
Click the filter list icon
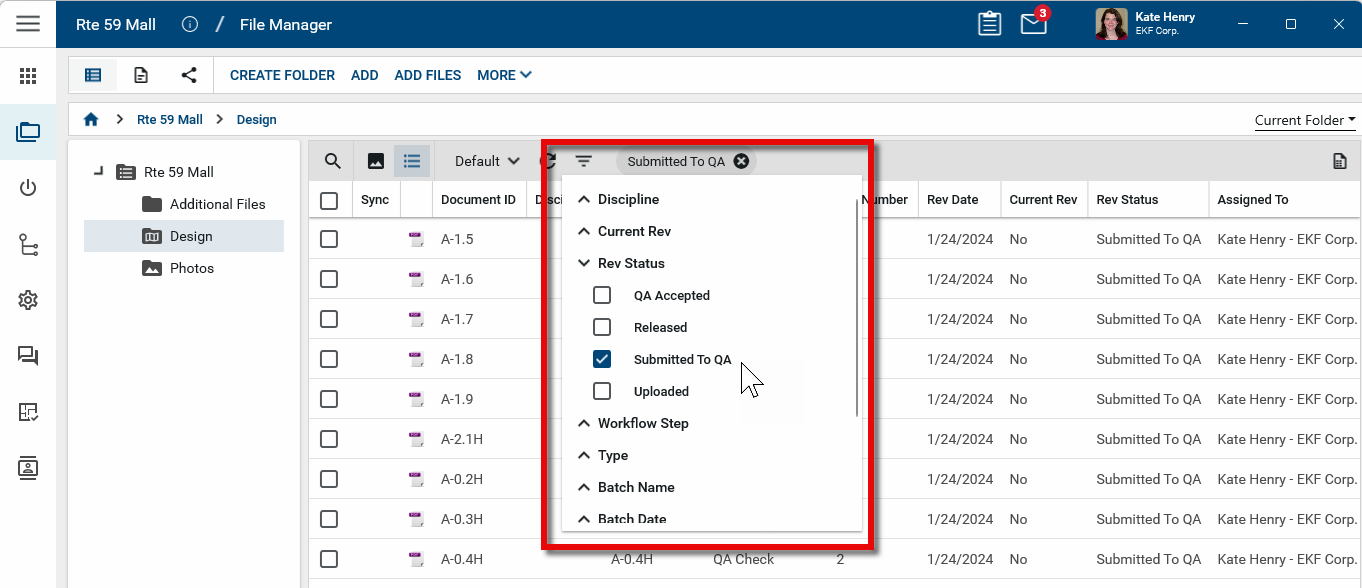(584, 161)
